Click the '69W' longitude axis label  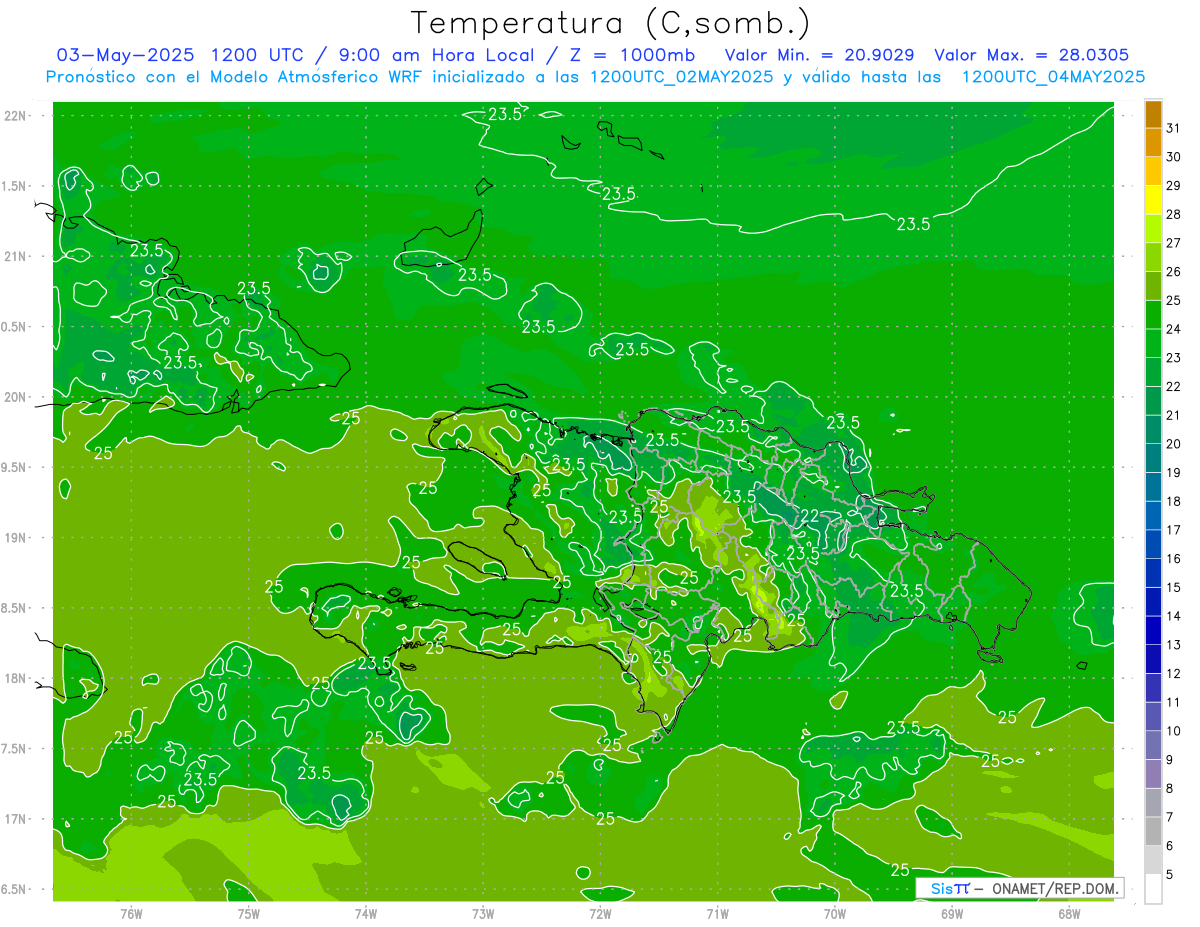pyautogui.click(x=952, y=913)
